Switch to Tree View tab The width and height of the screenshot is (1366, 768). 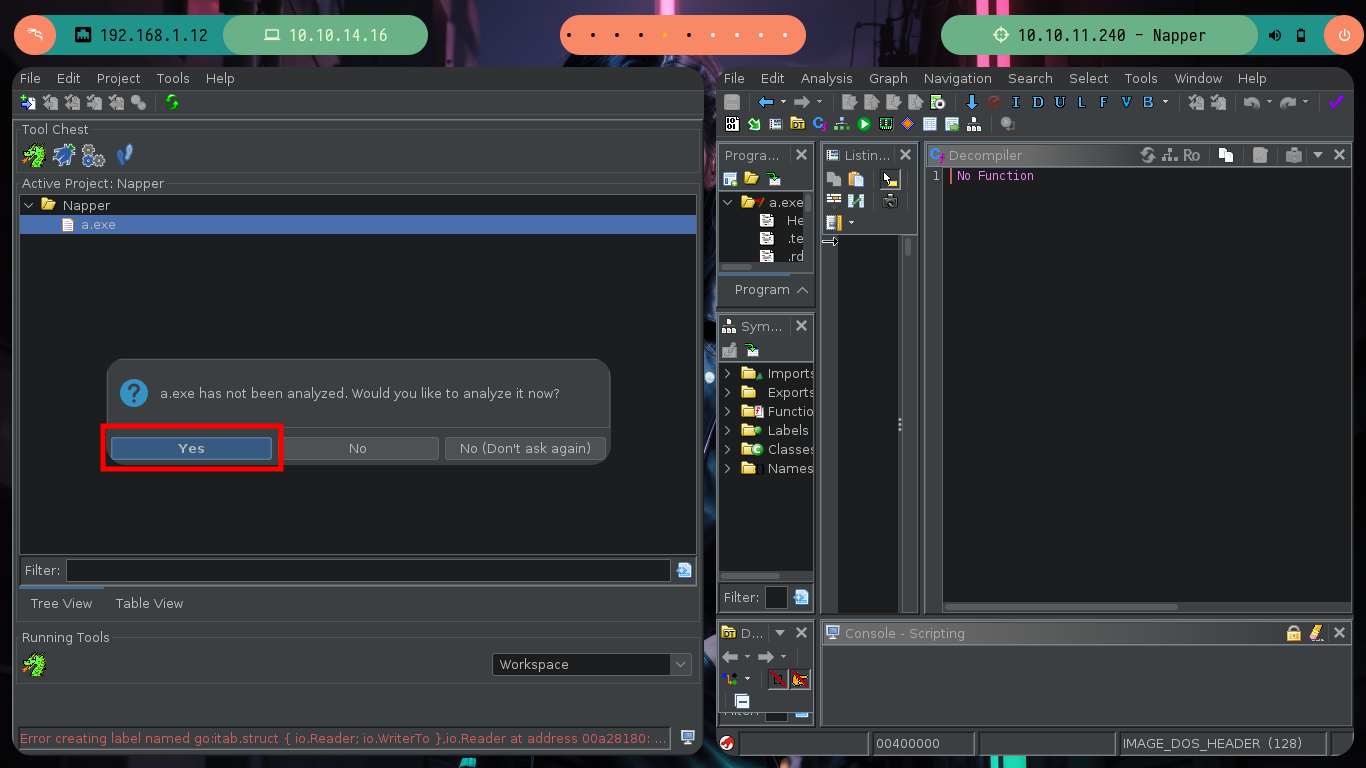click(x=61, y=603)
